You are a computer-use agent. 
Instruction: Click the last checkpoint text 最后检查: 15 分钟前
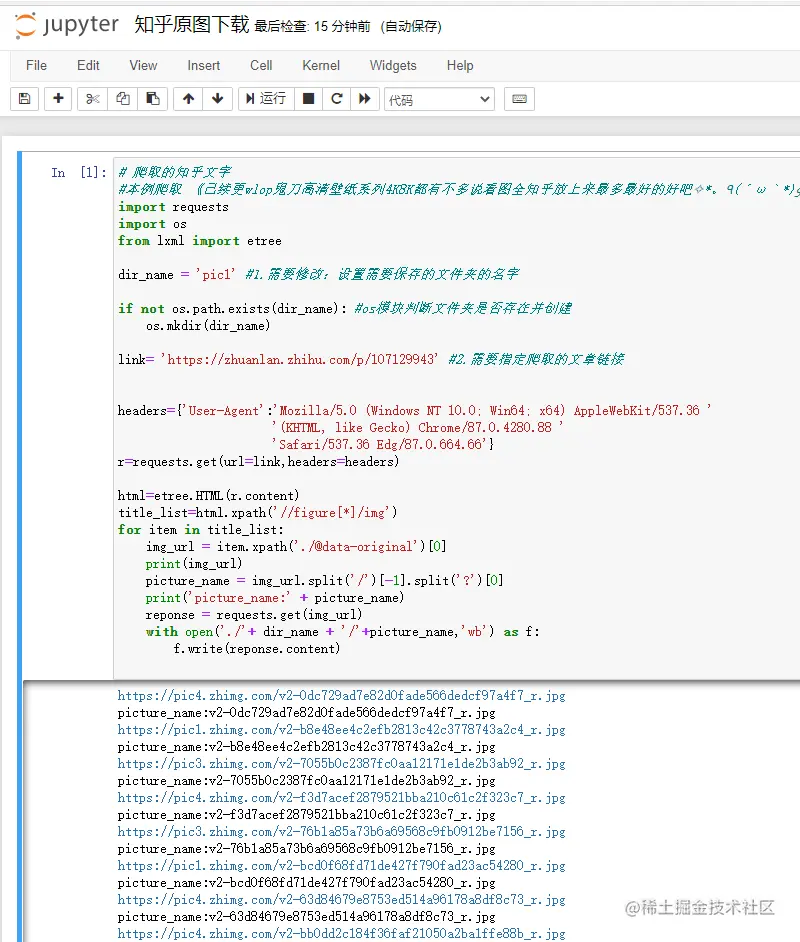[x=312, y=26]
